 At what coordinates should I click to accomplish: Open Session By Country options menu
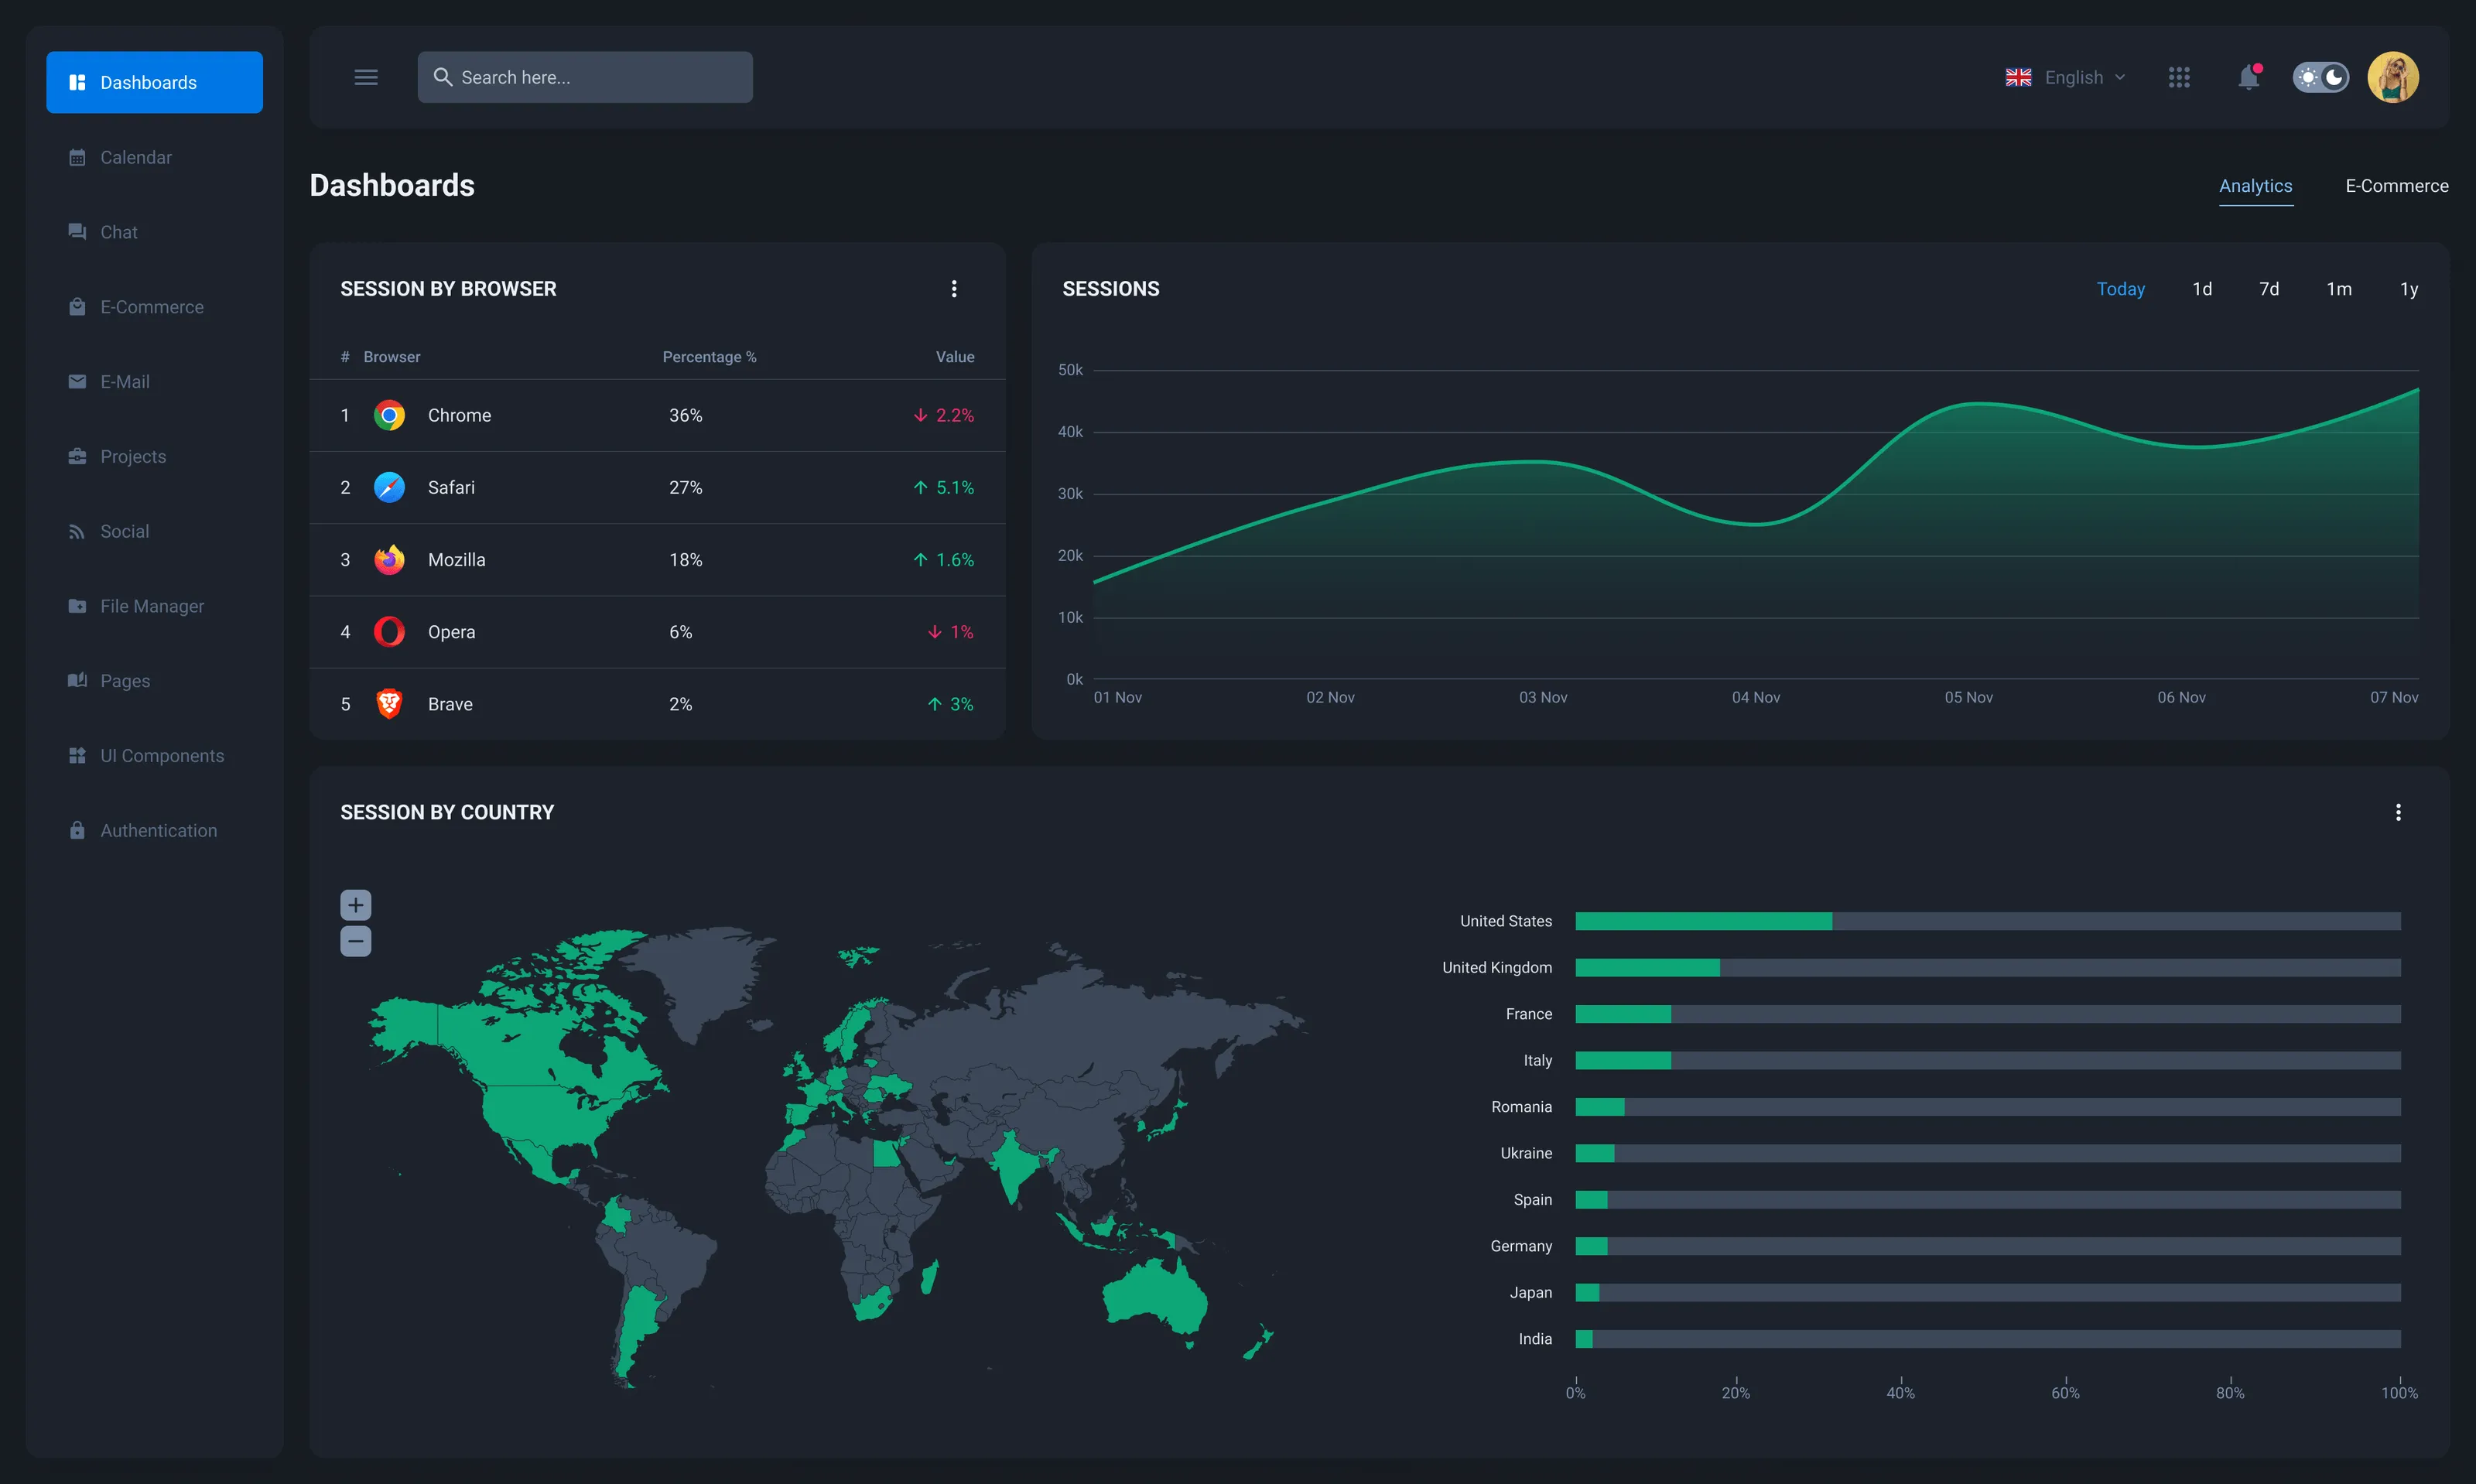point(2397,812)
